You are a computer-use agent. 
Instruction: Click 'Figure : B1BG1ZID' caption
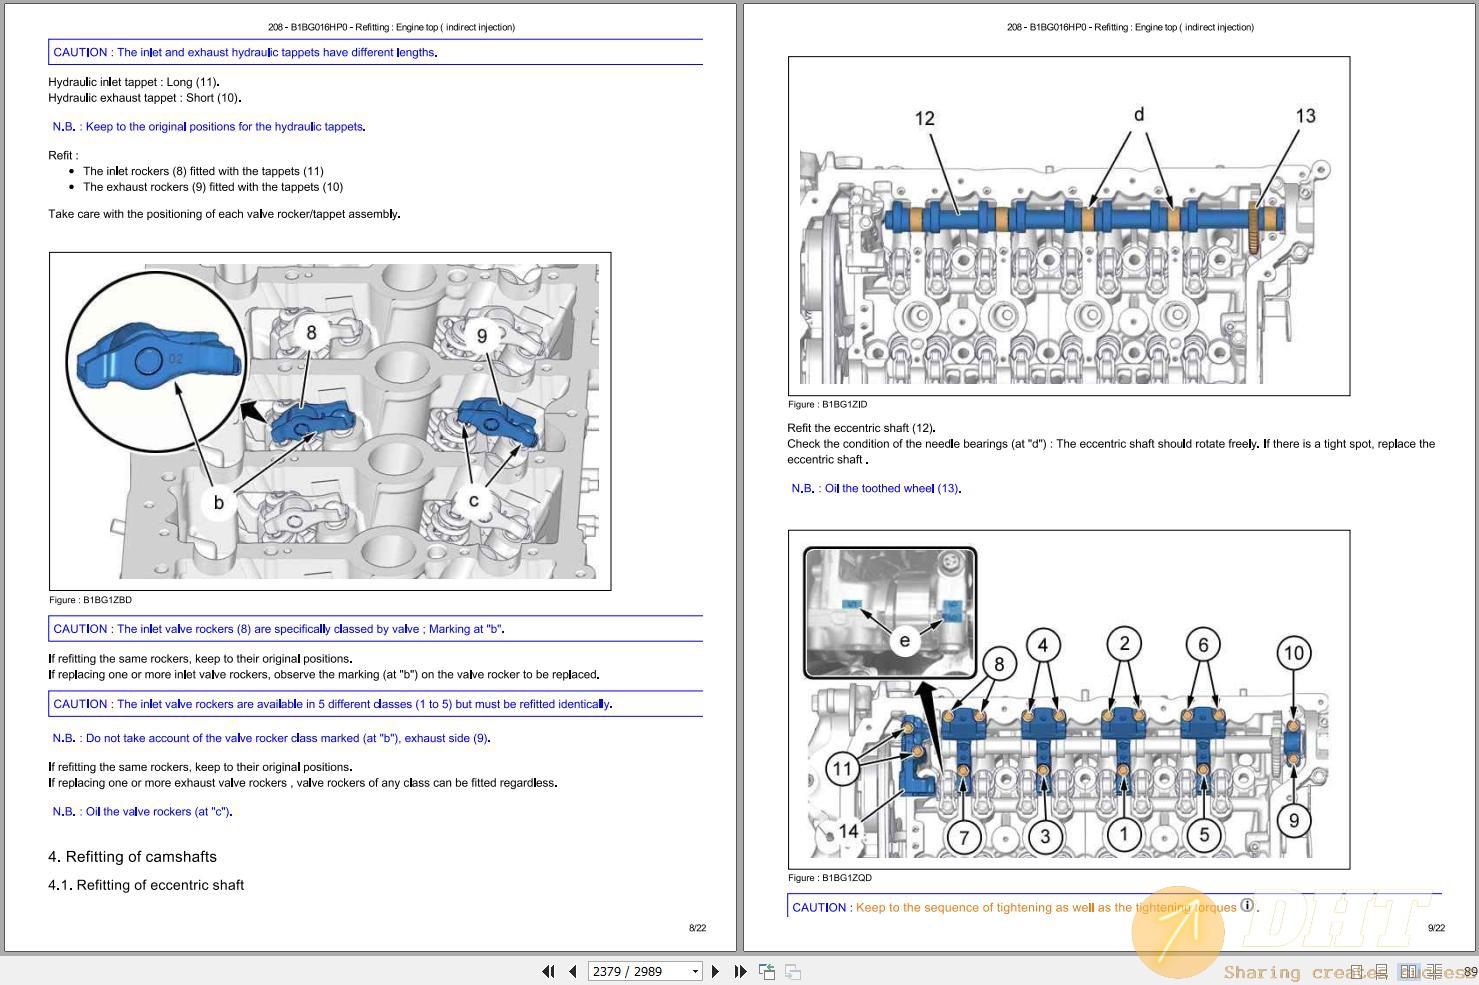pos(828,405)
